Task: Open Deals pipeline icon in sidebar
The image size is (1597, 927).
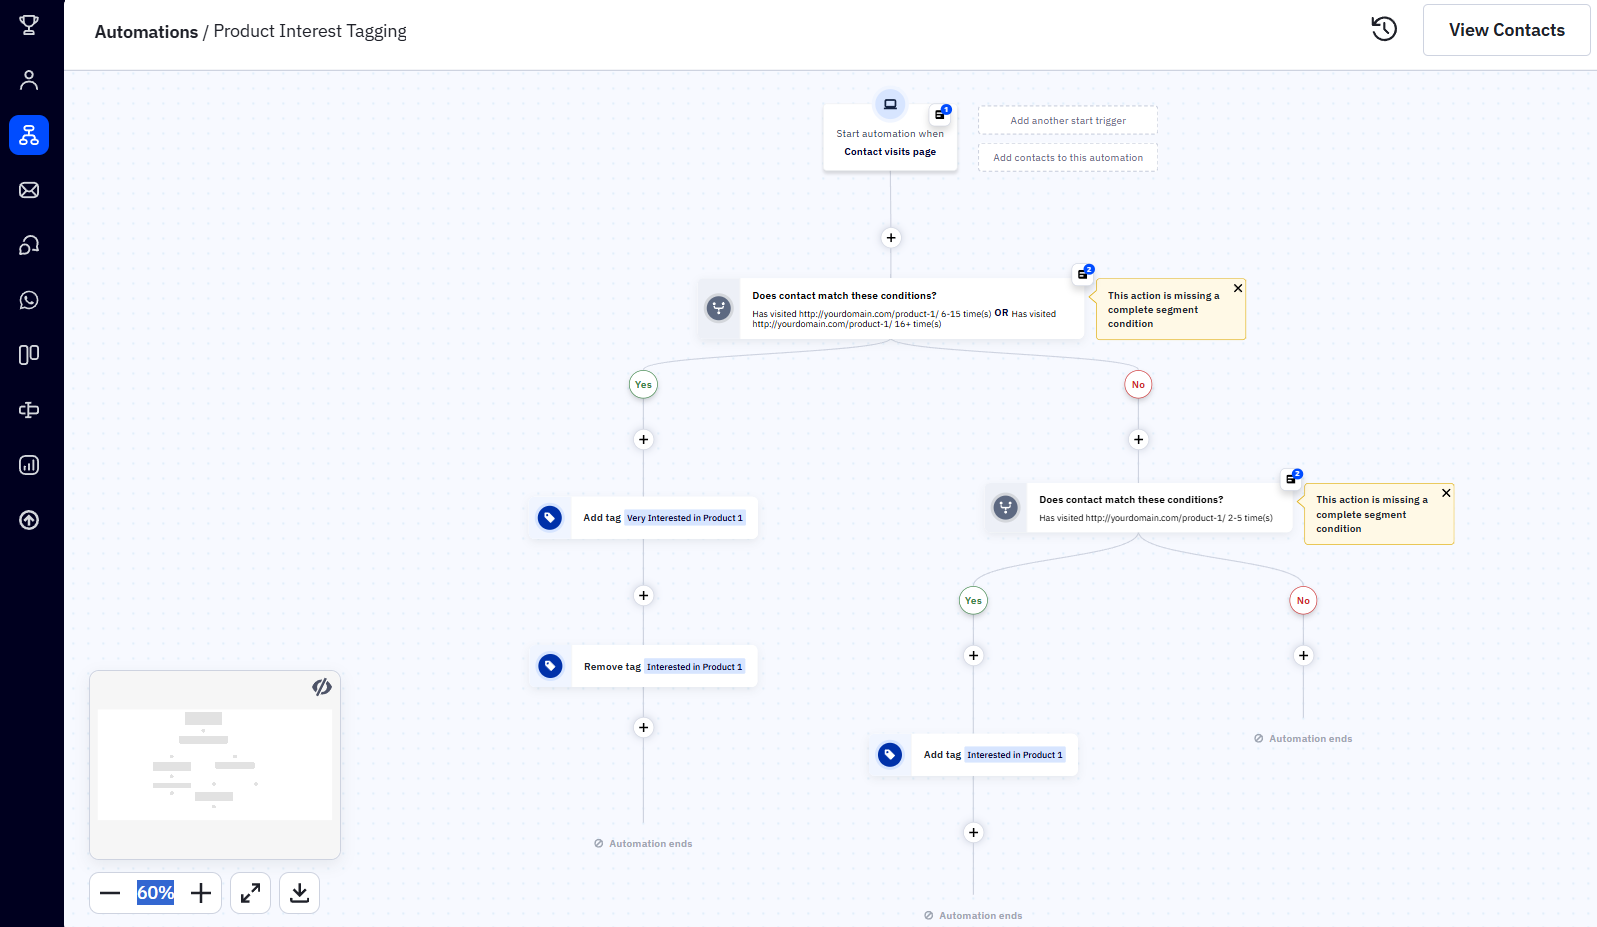Action: [x=29, y=355]
